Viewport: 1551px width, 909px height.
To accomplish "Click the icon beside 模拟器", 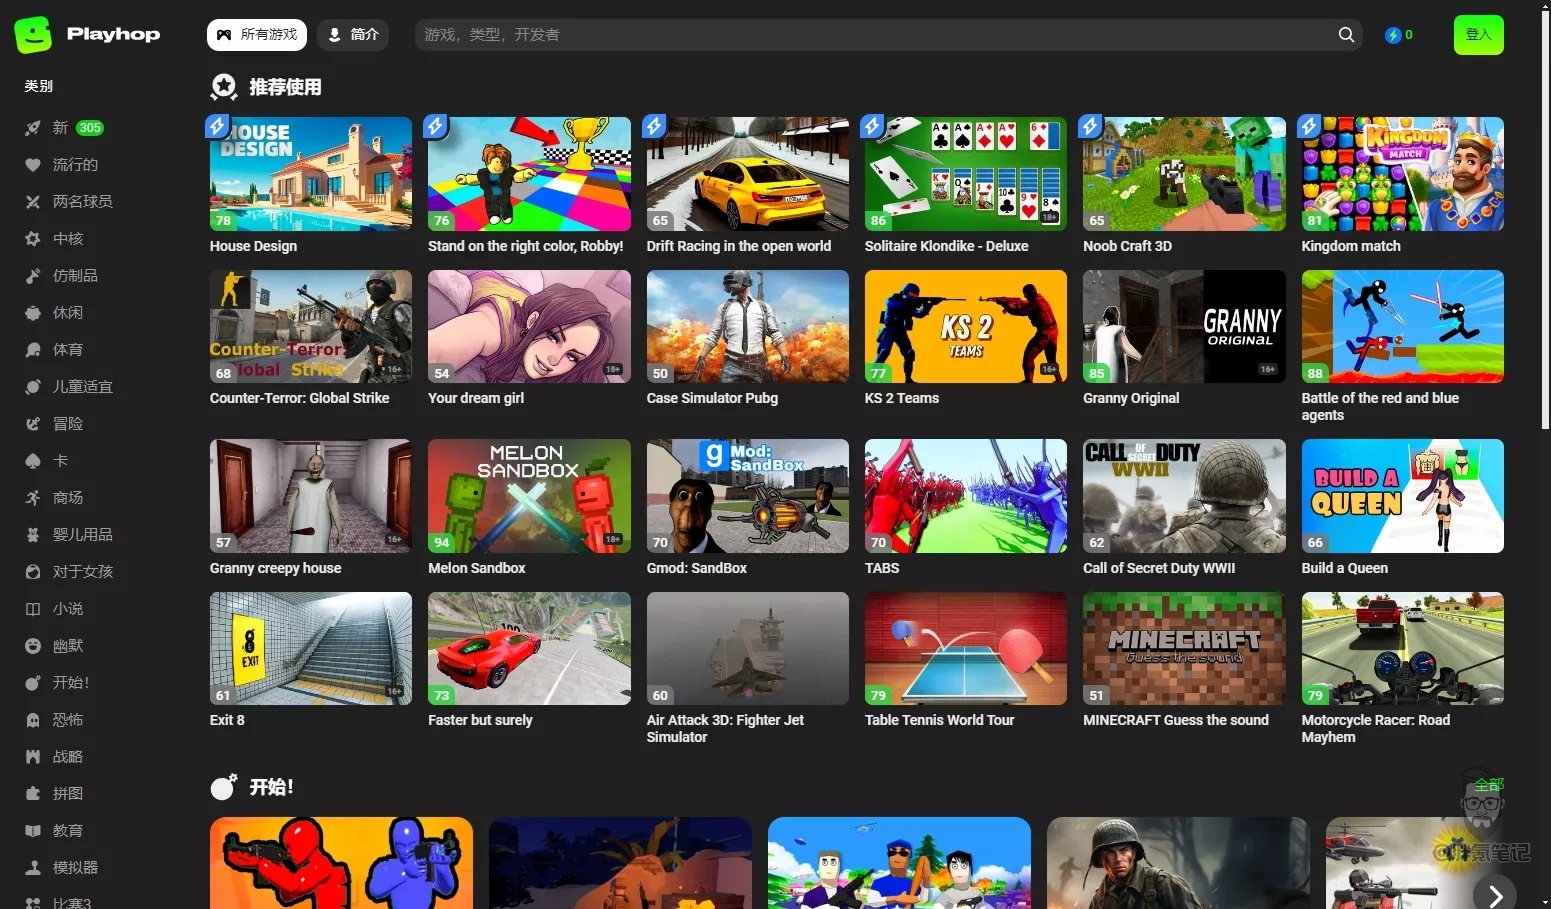I will pos(33,868).
